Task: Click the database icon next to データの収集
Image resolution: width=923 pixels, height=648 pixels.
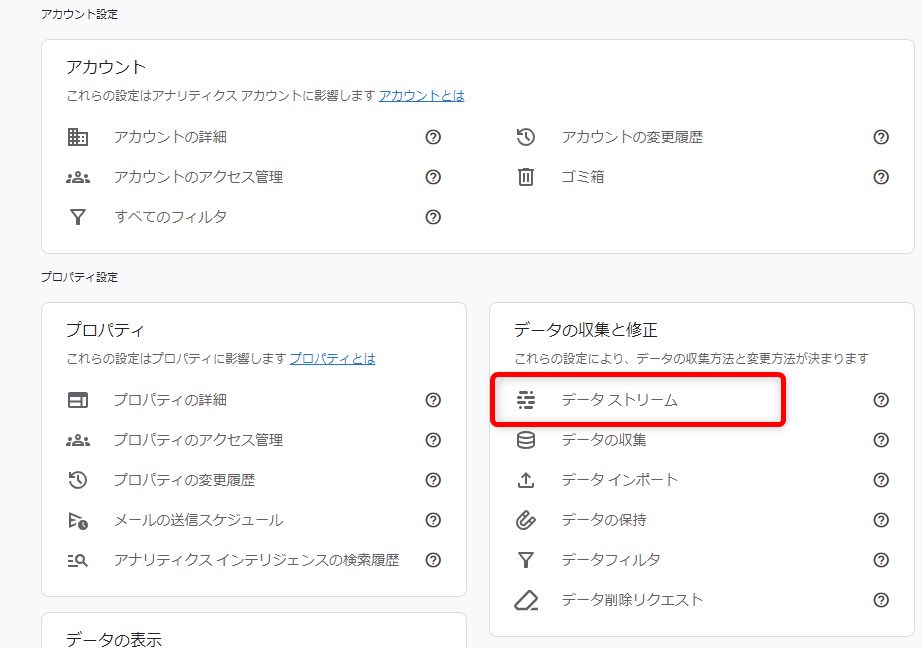Action: tap(526, 440)
